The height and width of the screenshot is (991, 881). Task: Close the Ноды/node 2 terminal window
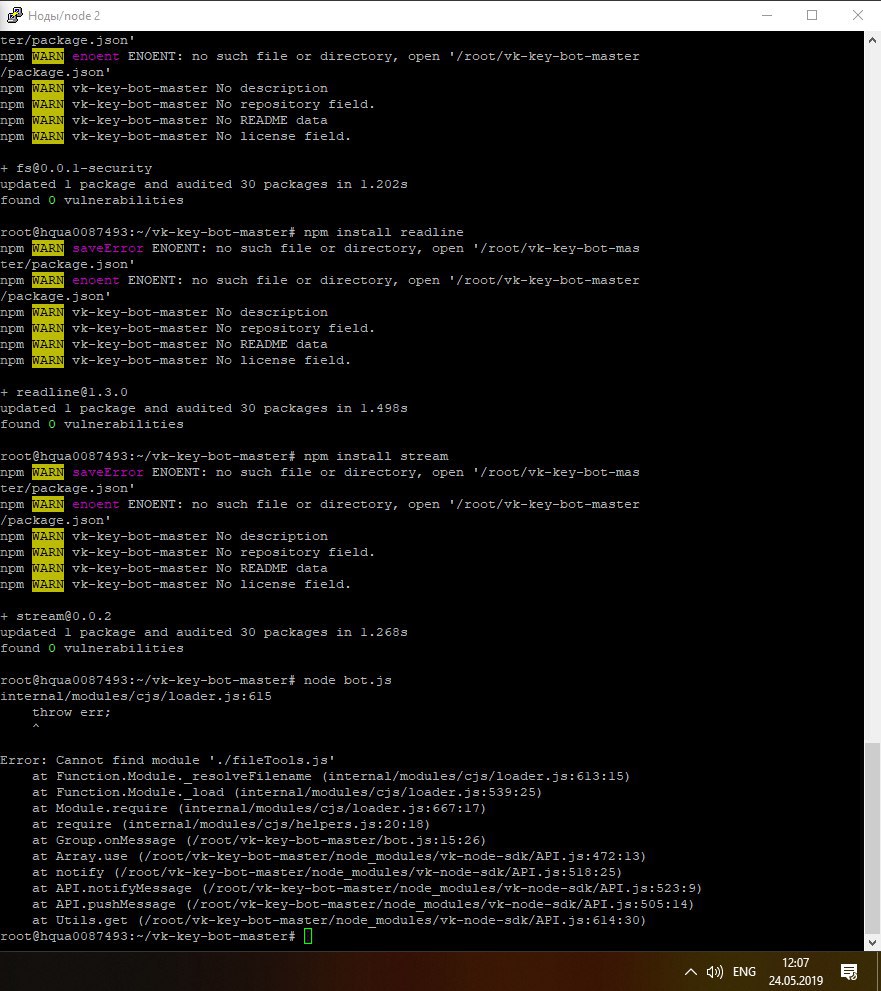coord(858,15)
